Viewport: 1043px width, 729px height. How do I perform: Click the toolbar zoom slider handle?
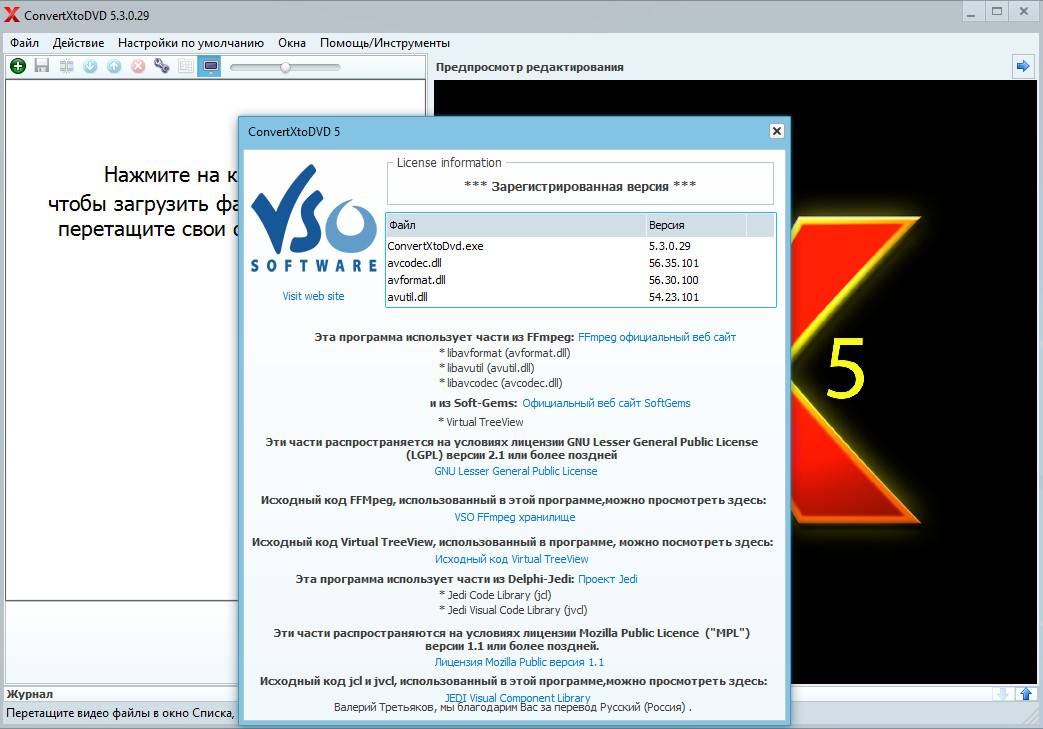[x=285, y=67]
